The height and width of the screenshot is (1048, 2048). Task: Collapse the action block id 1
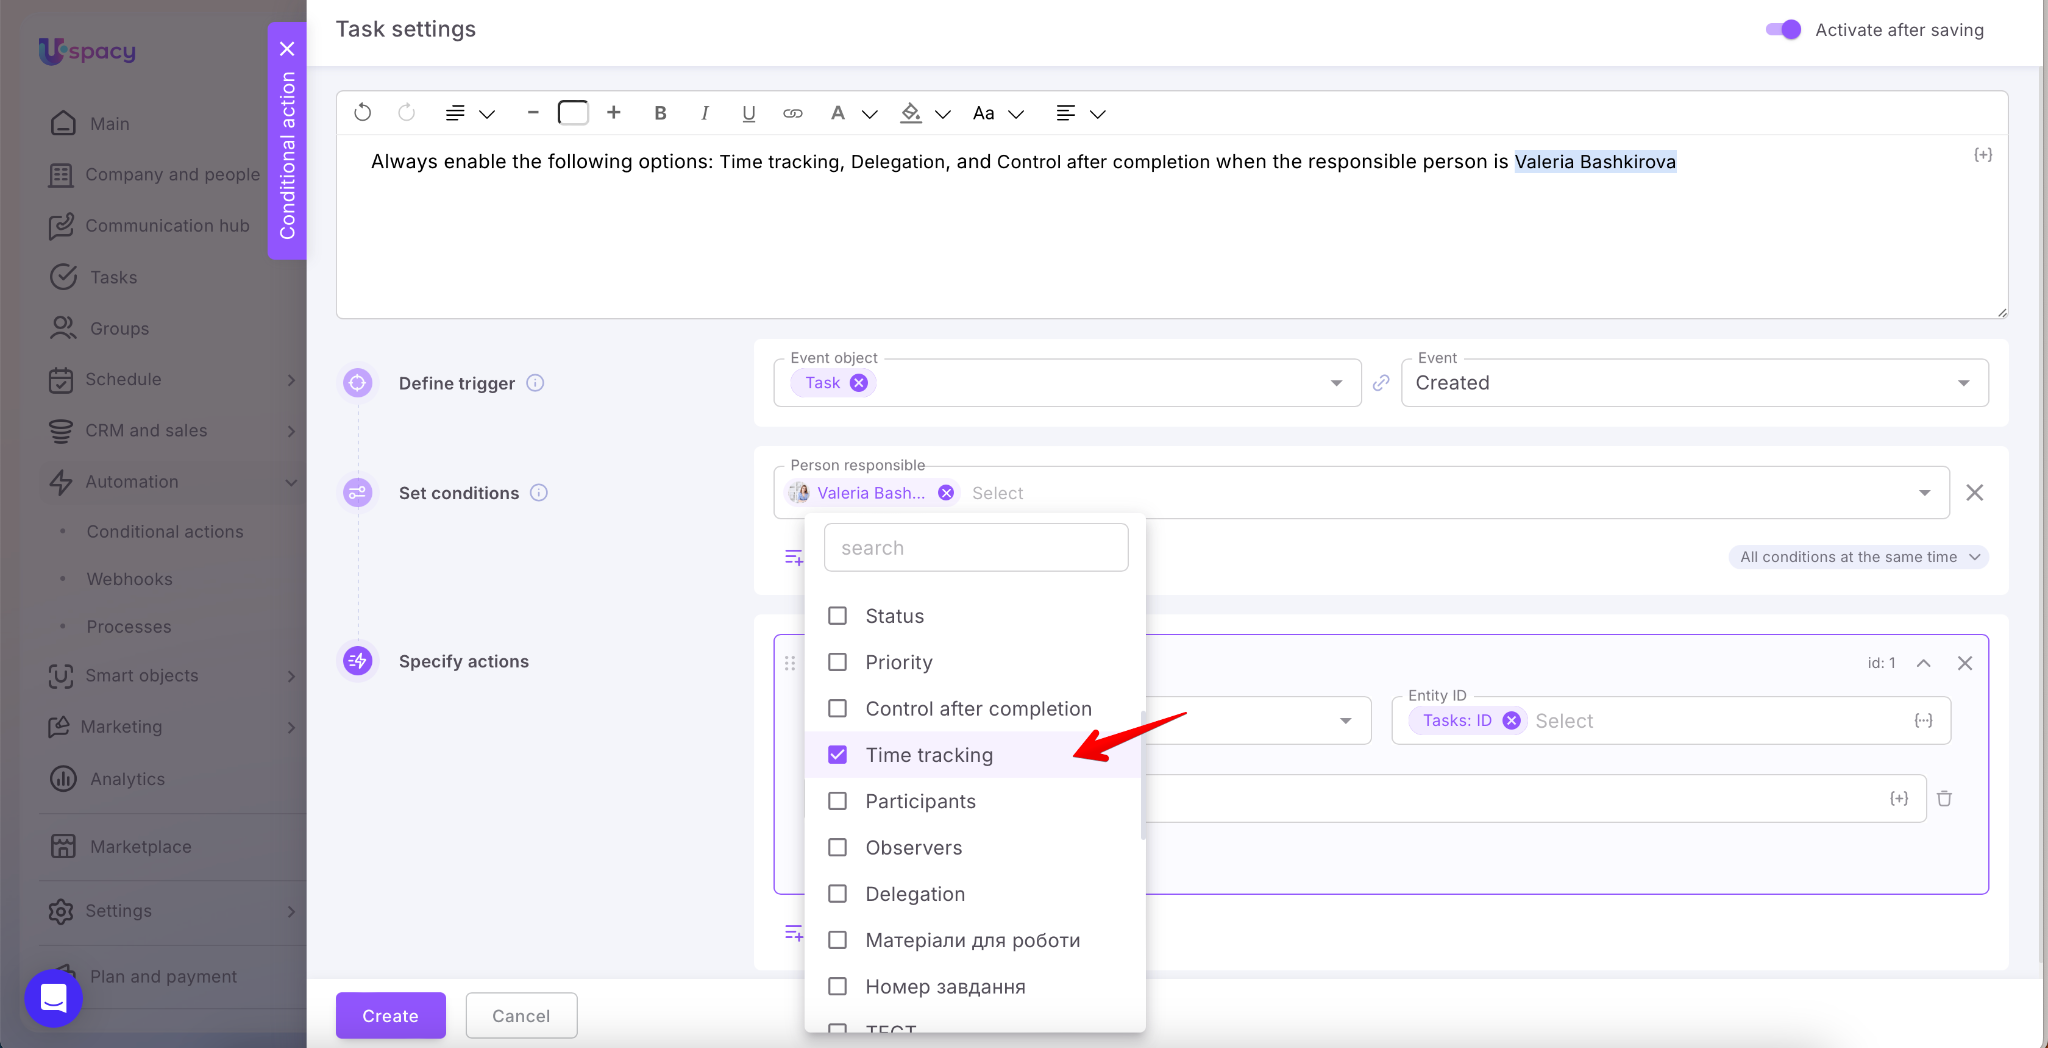pyautogui.click(x=1923, y=663)
